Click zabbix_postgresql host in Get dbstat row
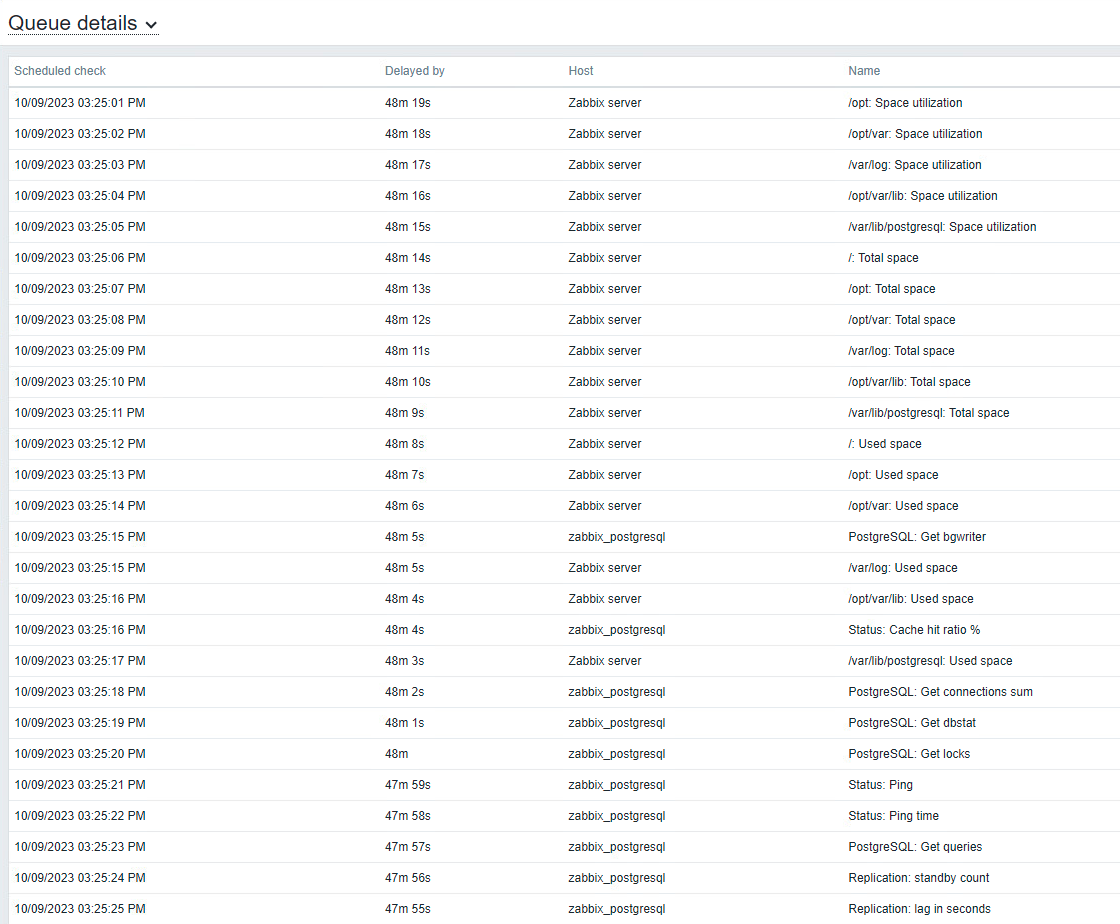Image resolution: width=1120 pixels, height=924 pixels. [617, 723]
